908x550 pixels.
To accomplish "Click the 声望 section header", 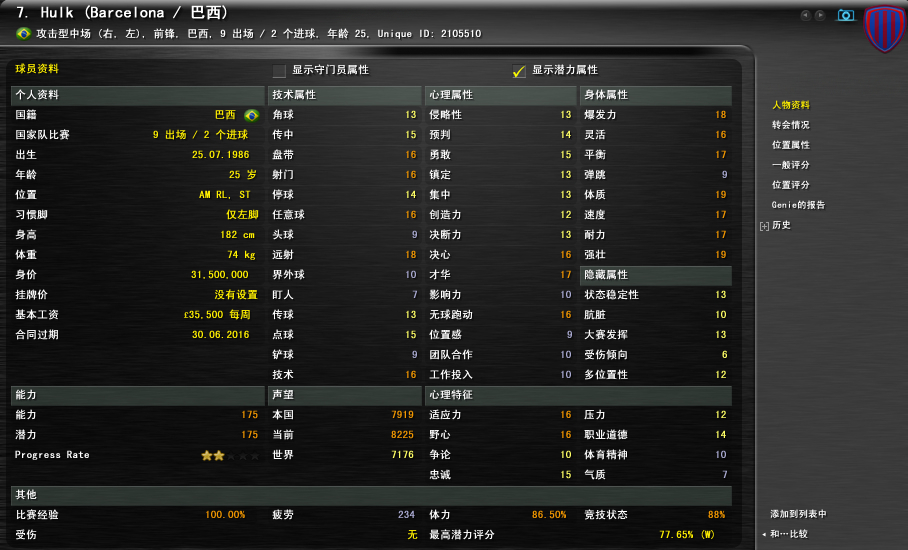I will point(345,395).
